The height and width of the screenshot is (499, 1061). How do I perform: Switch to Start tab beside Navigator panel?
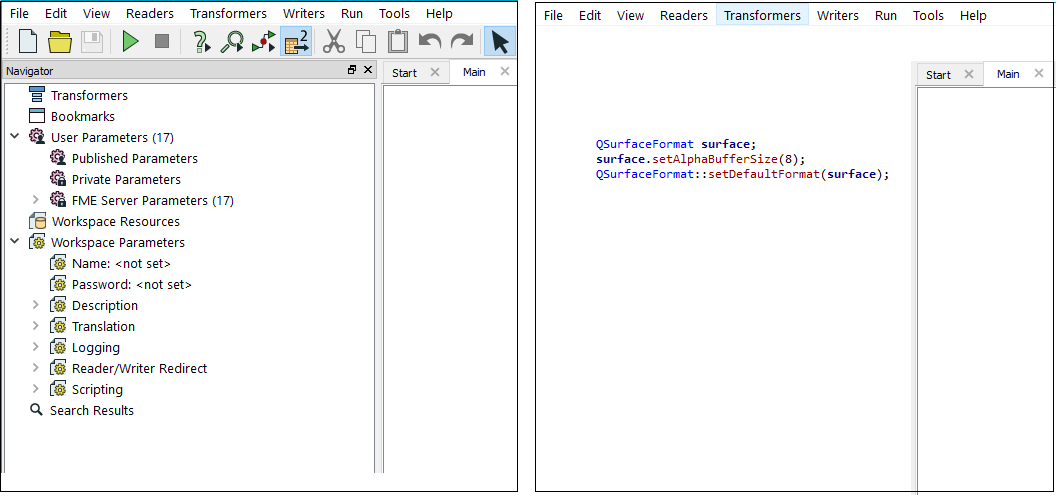tap(405, 73)
